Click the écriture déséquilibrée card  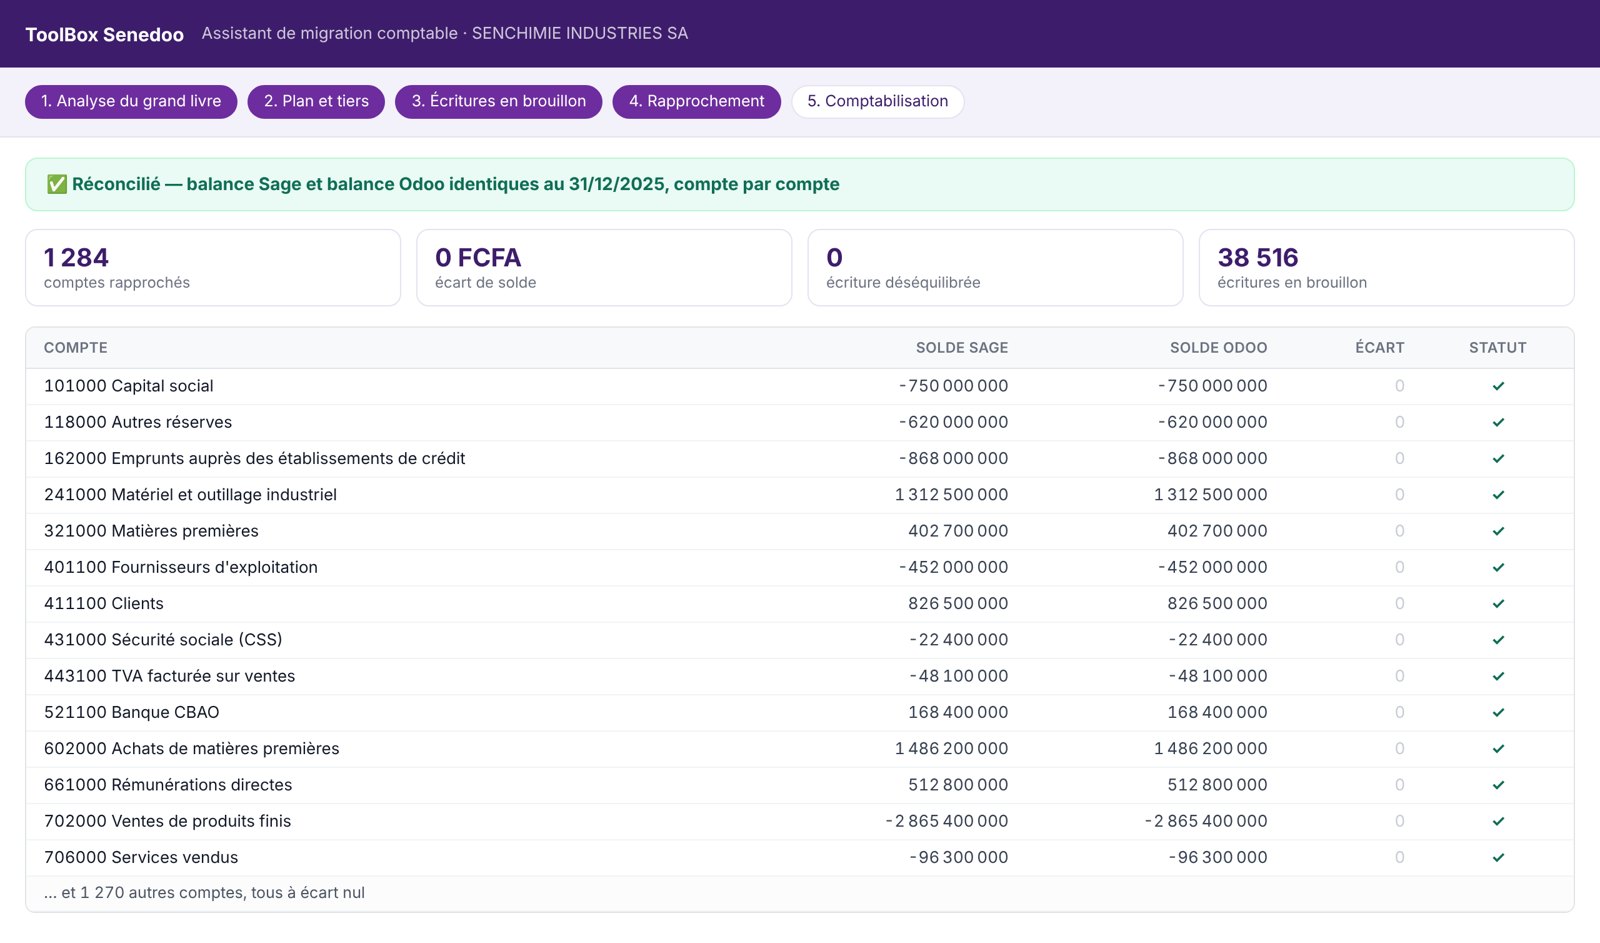(x=995, y=268)
